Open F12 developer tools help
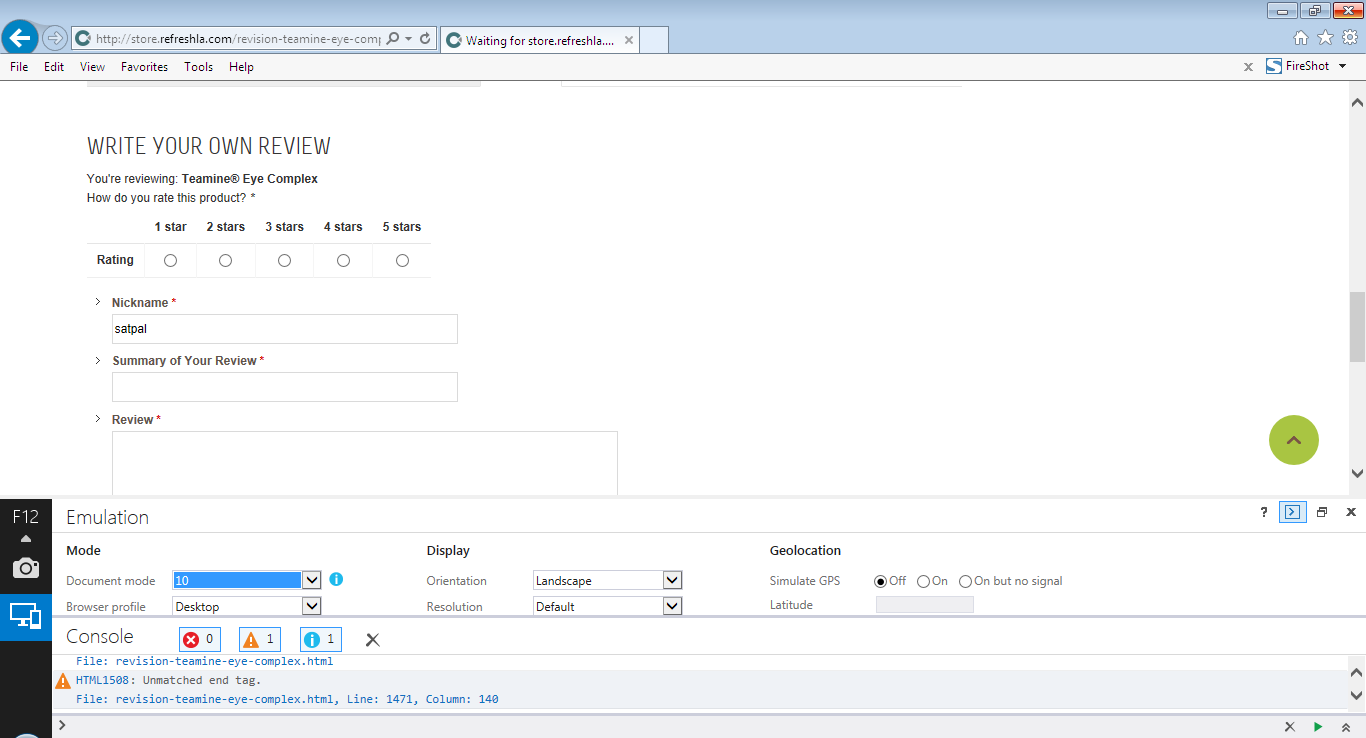 tap(1264, 512)
